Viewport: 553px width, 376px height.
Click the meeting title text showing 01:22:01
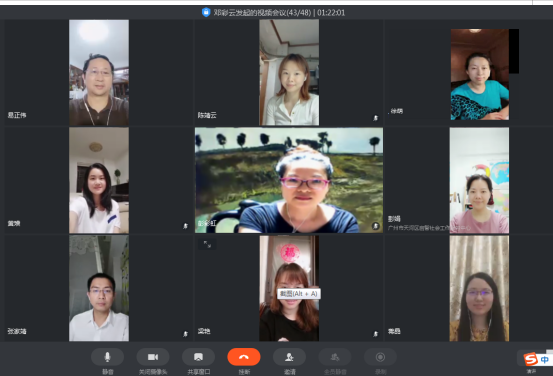pos(279,13)
